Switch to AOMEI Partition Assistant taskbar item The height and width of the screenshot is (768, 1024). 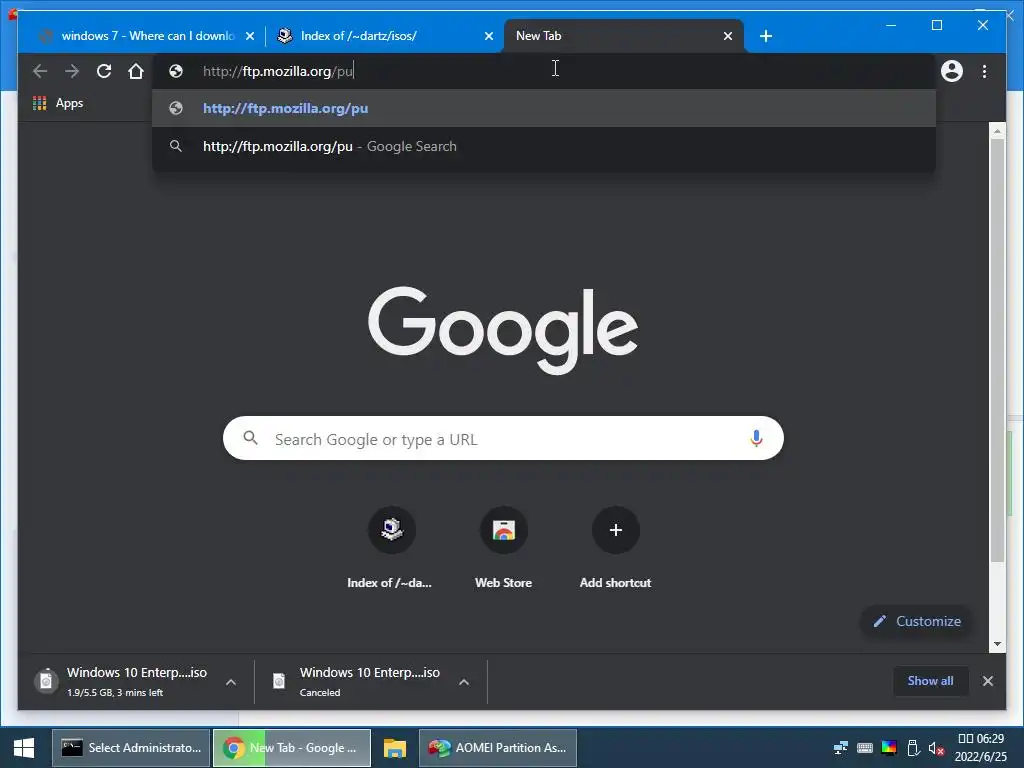pos(498,748)
